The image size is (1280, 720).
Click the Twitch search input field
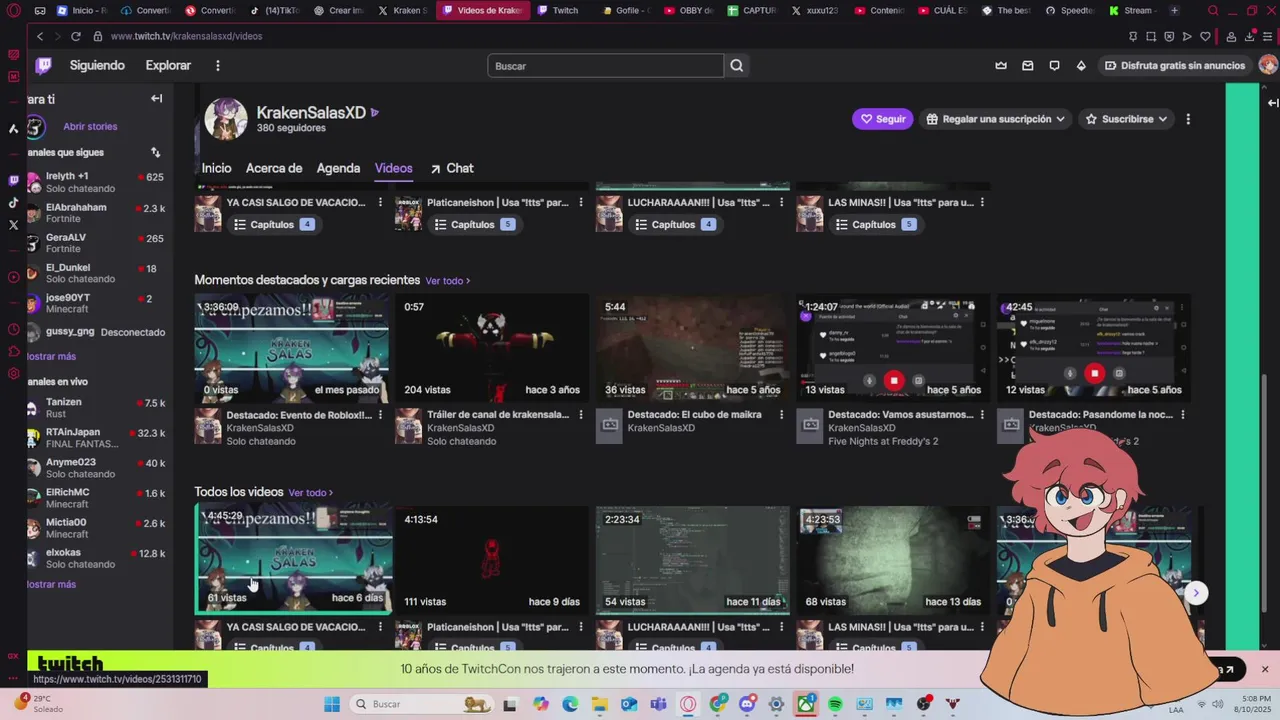coord(605,66)
